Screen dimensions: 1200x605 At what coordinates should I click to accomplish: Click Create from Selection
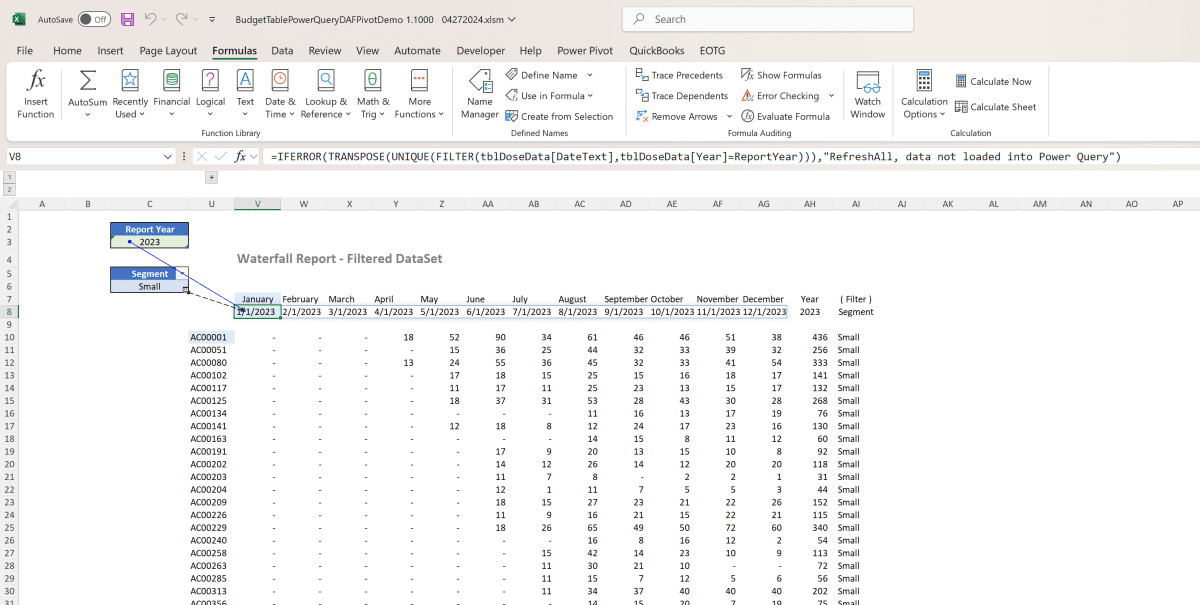tap(559, 116)
